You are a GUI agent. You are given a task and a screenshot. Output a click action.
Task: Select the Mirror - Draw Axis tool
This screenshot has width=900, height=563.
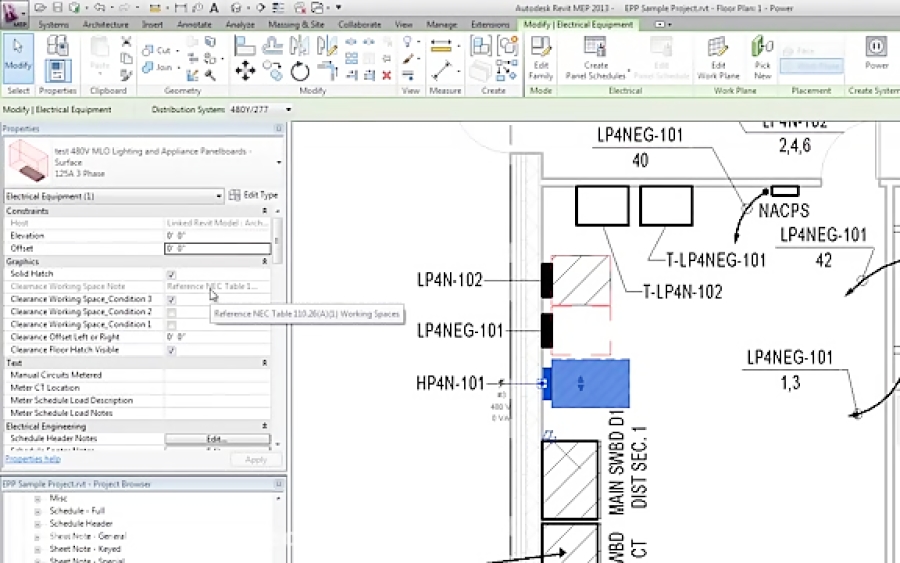pyautogui.click(x=327, y=46)
